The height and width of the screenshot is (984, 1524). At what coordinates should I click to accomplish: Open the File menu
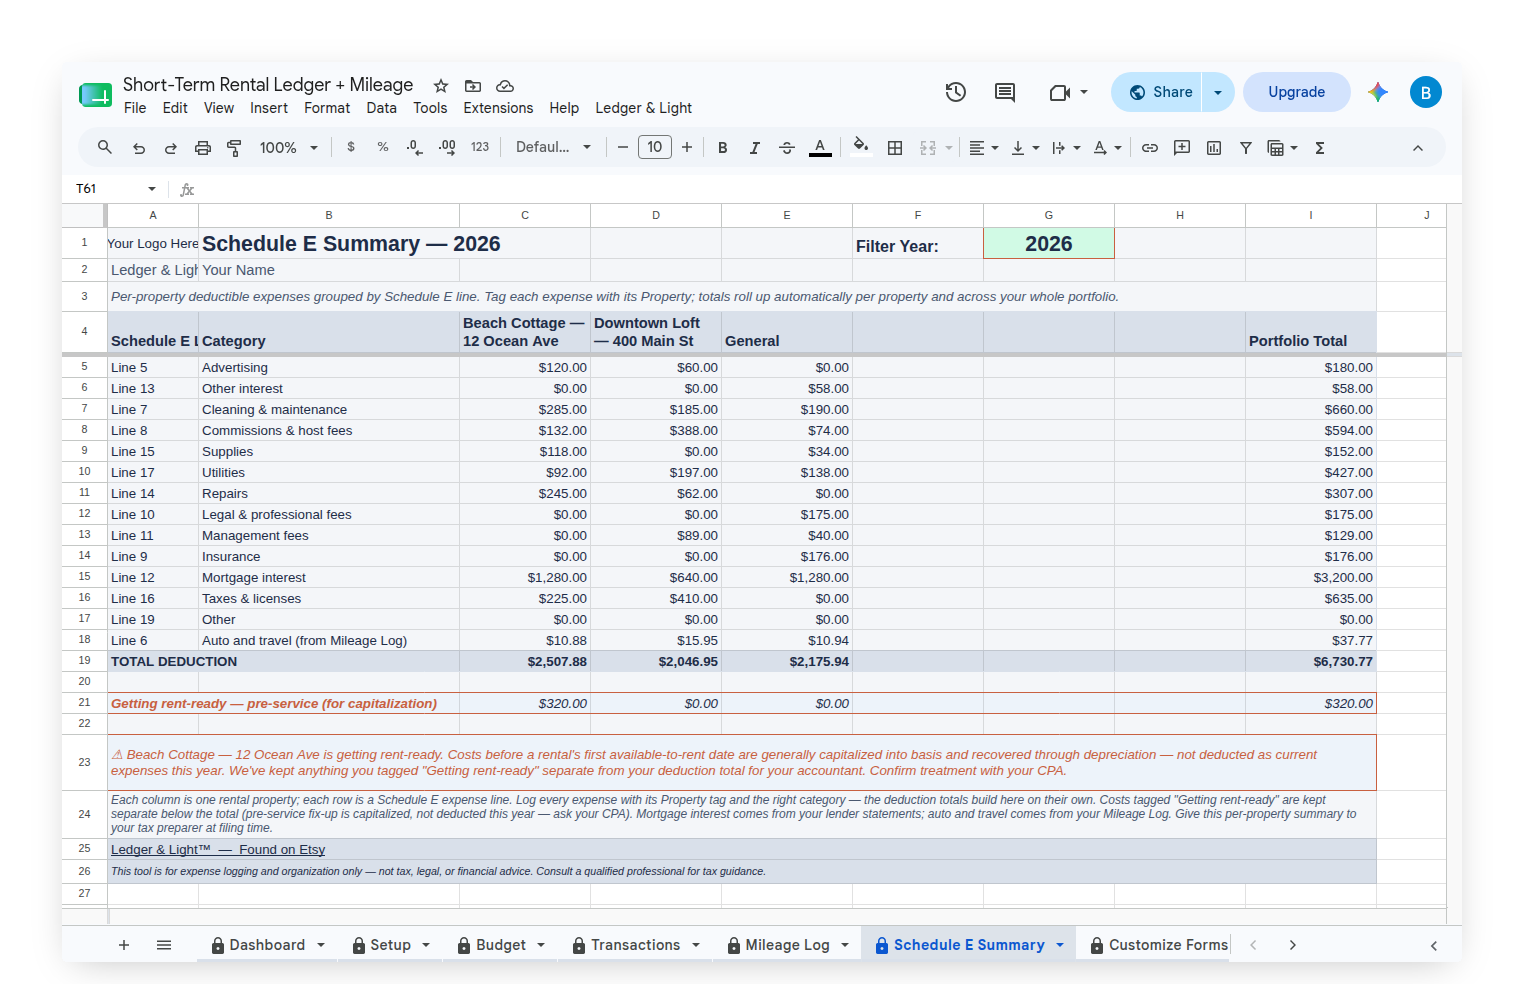tap(135, 108)
